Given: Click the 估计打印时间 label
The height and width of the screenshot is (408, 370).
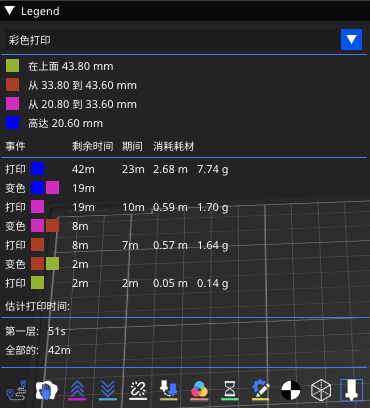Looking at the screenshot, I should point(38,306).
